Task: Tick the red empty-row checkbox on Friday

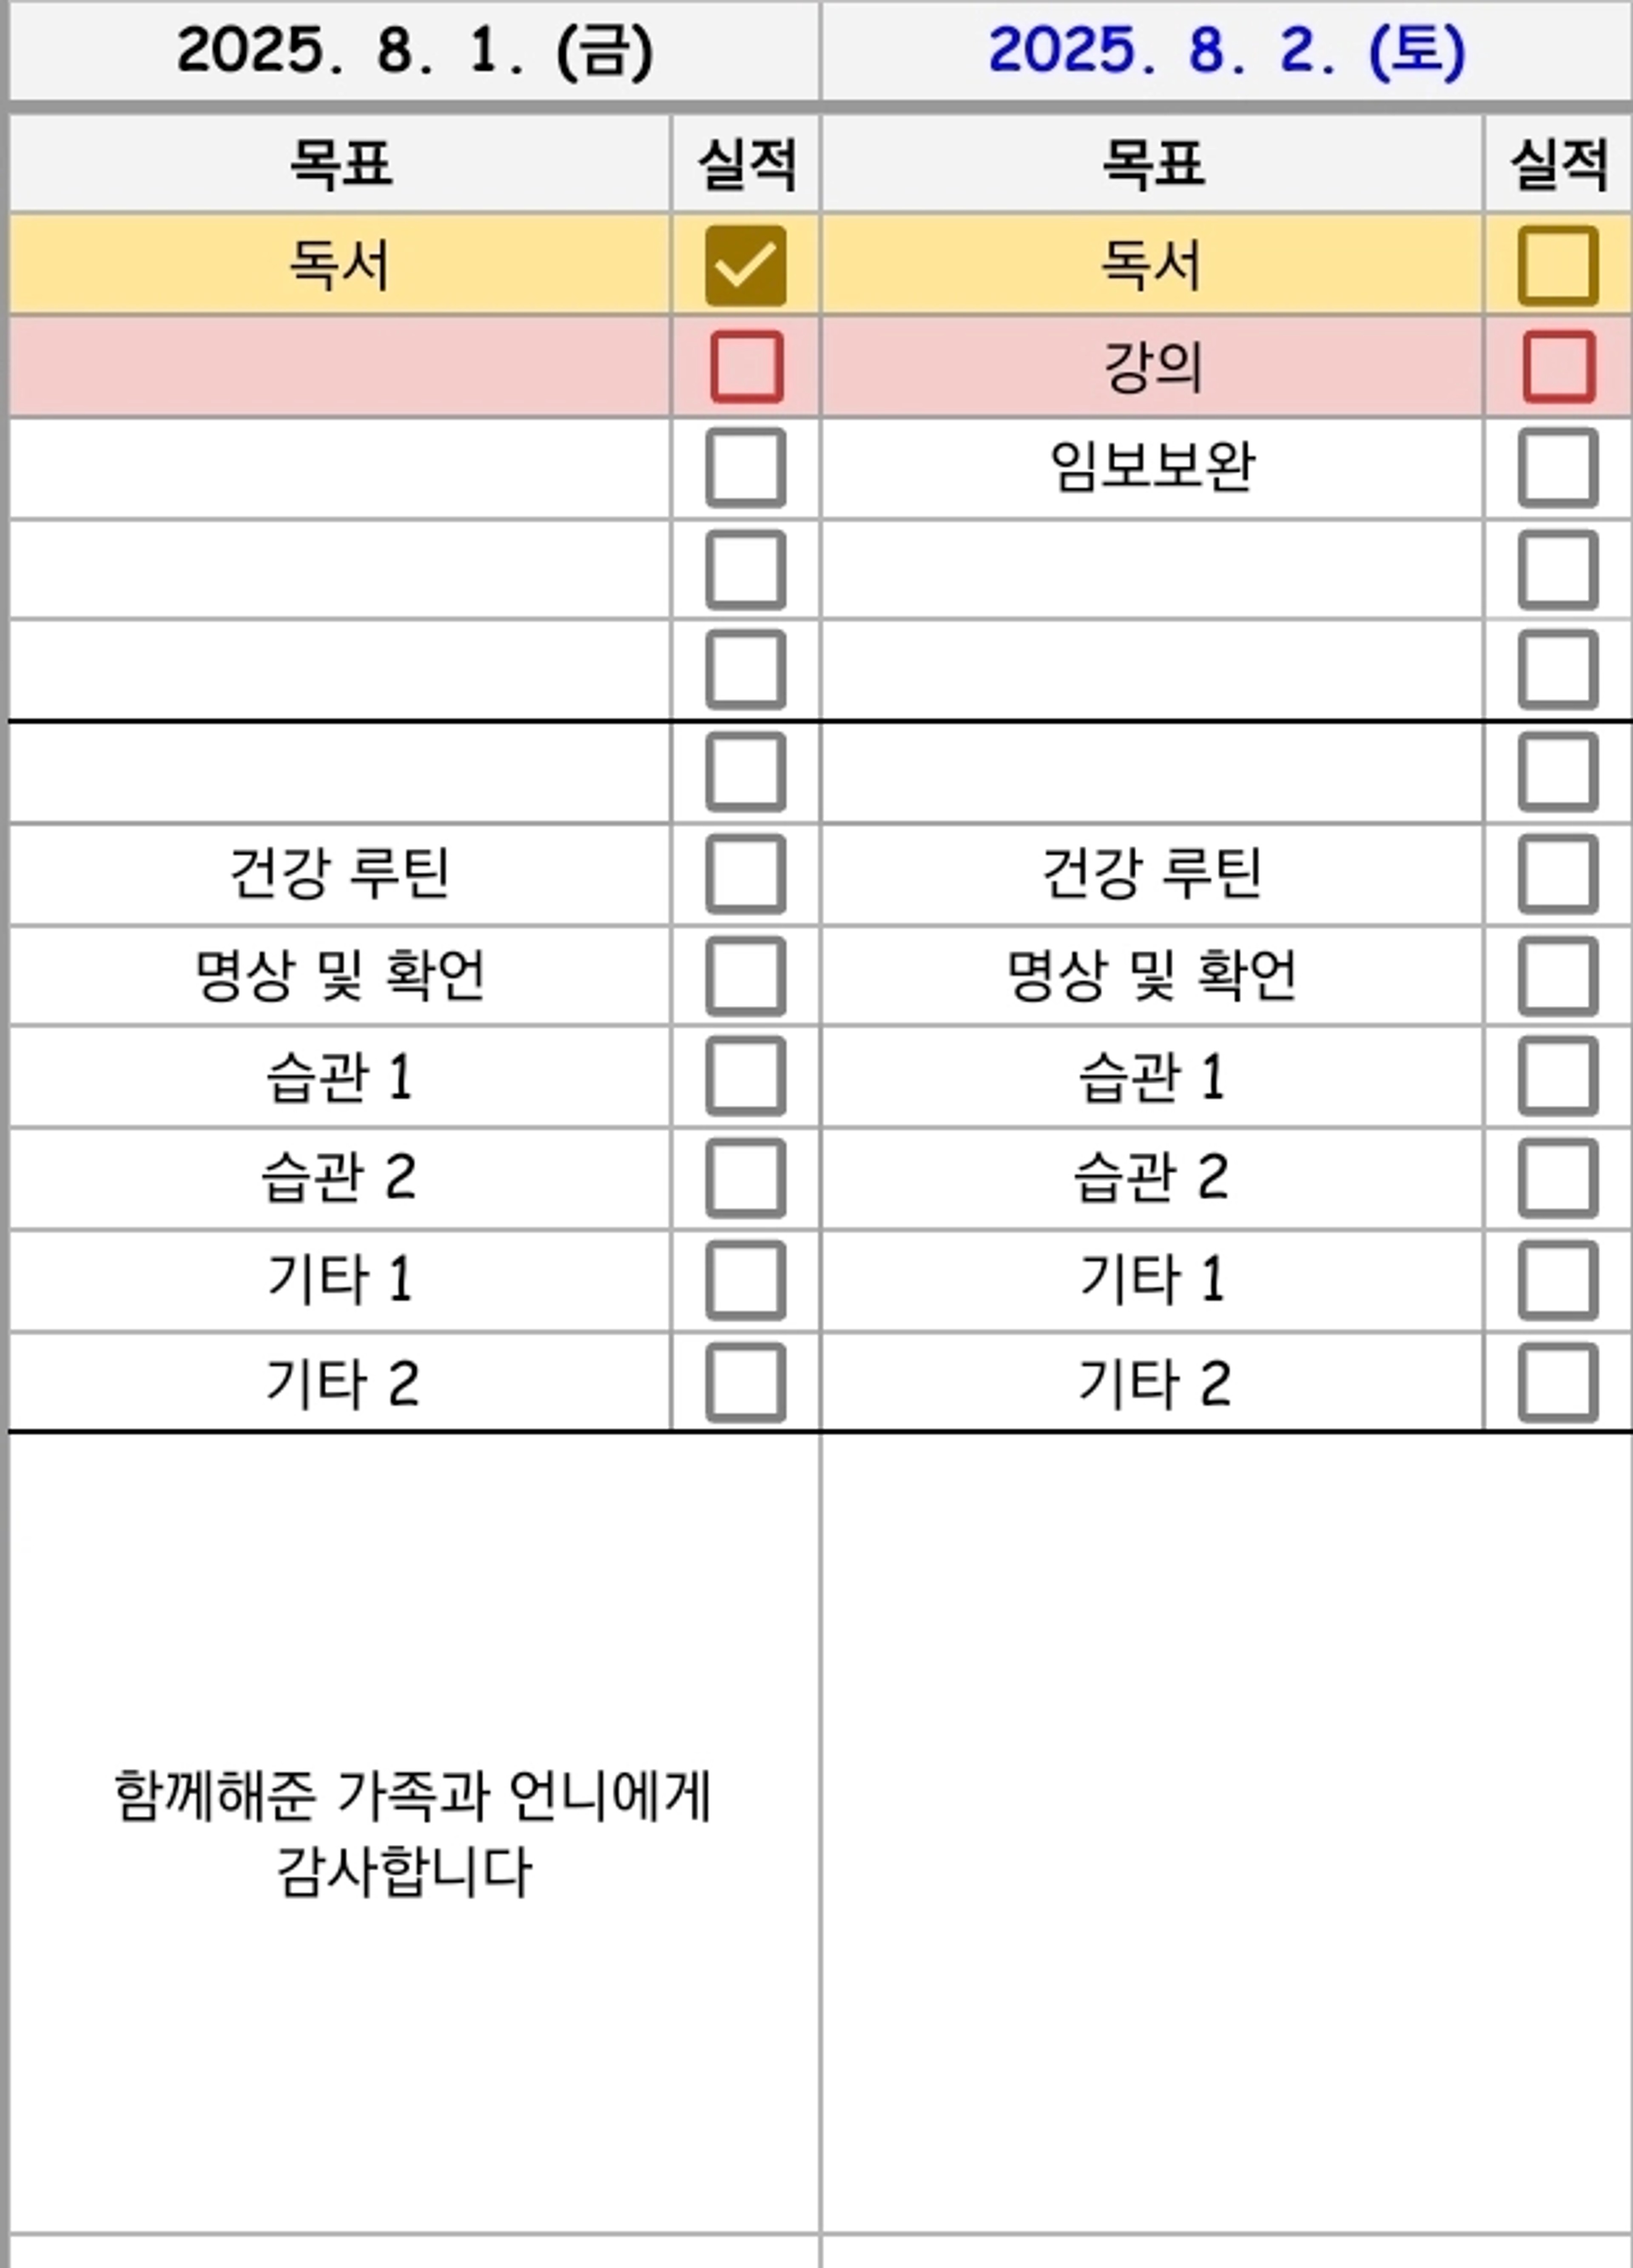Action: 746,366
